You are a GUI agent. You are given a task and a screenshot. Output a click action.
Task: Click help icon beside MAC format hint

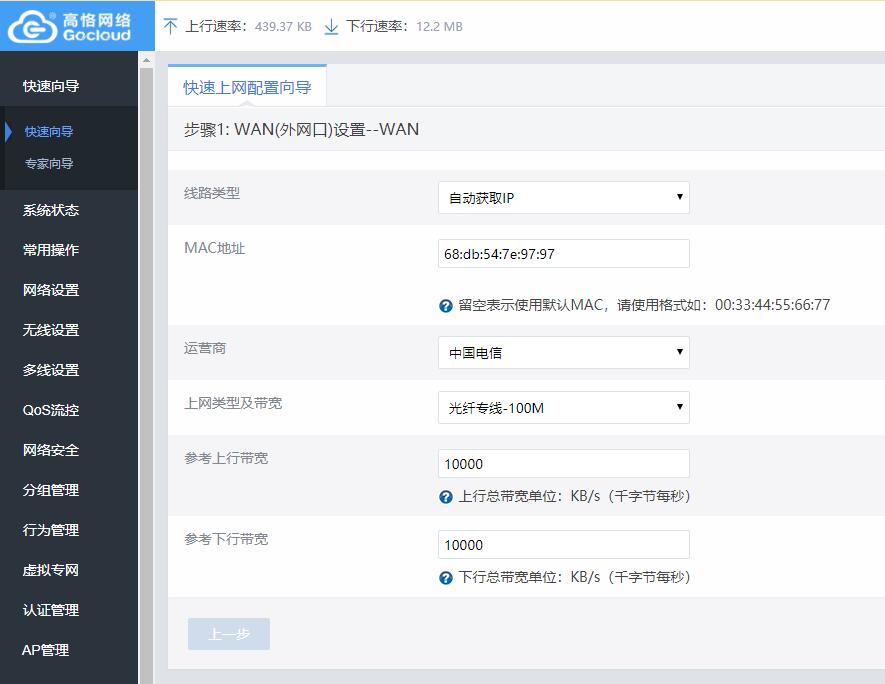tap(445, 306)
